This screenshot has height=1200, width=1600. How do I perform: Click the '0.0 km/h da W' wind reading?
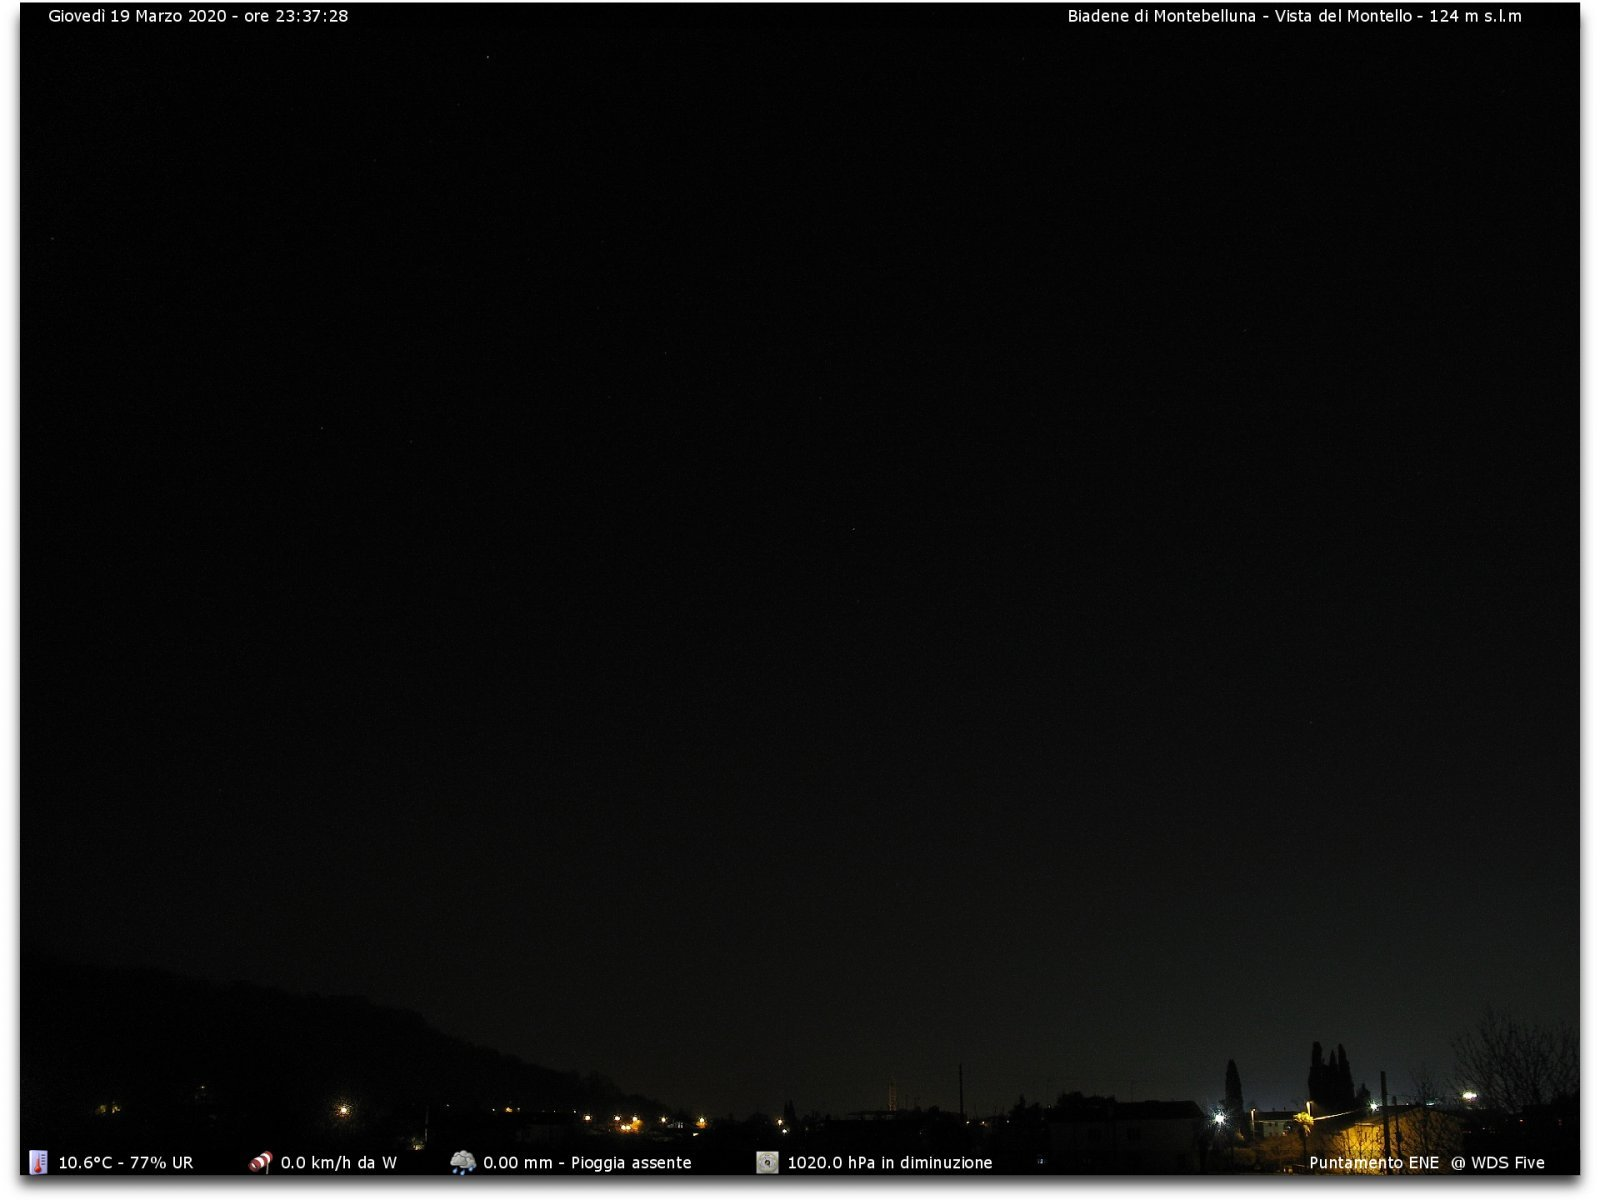coord(338,1163)
